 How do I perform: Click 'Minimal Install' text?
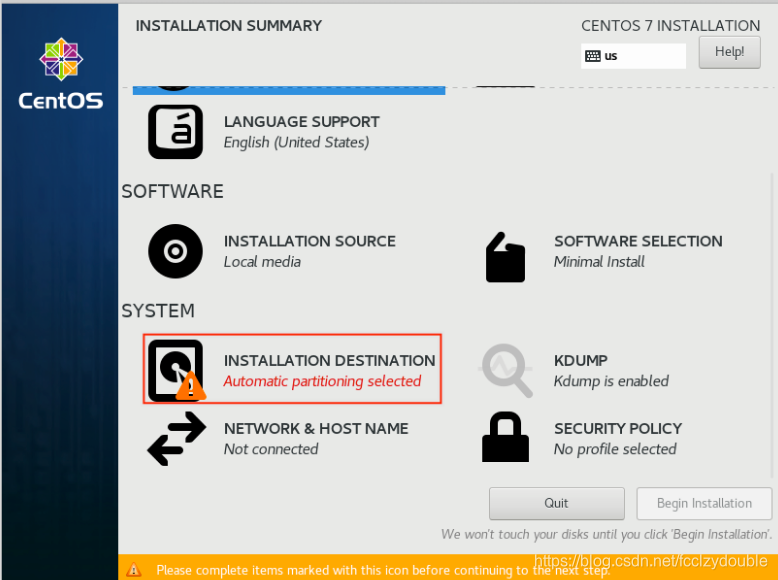[x=599, y=262]
